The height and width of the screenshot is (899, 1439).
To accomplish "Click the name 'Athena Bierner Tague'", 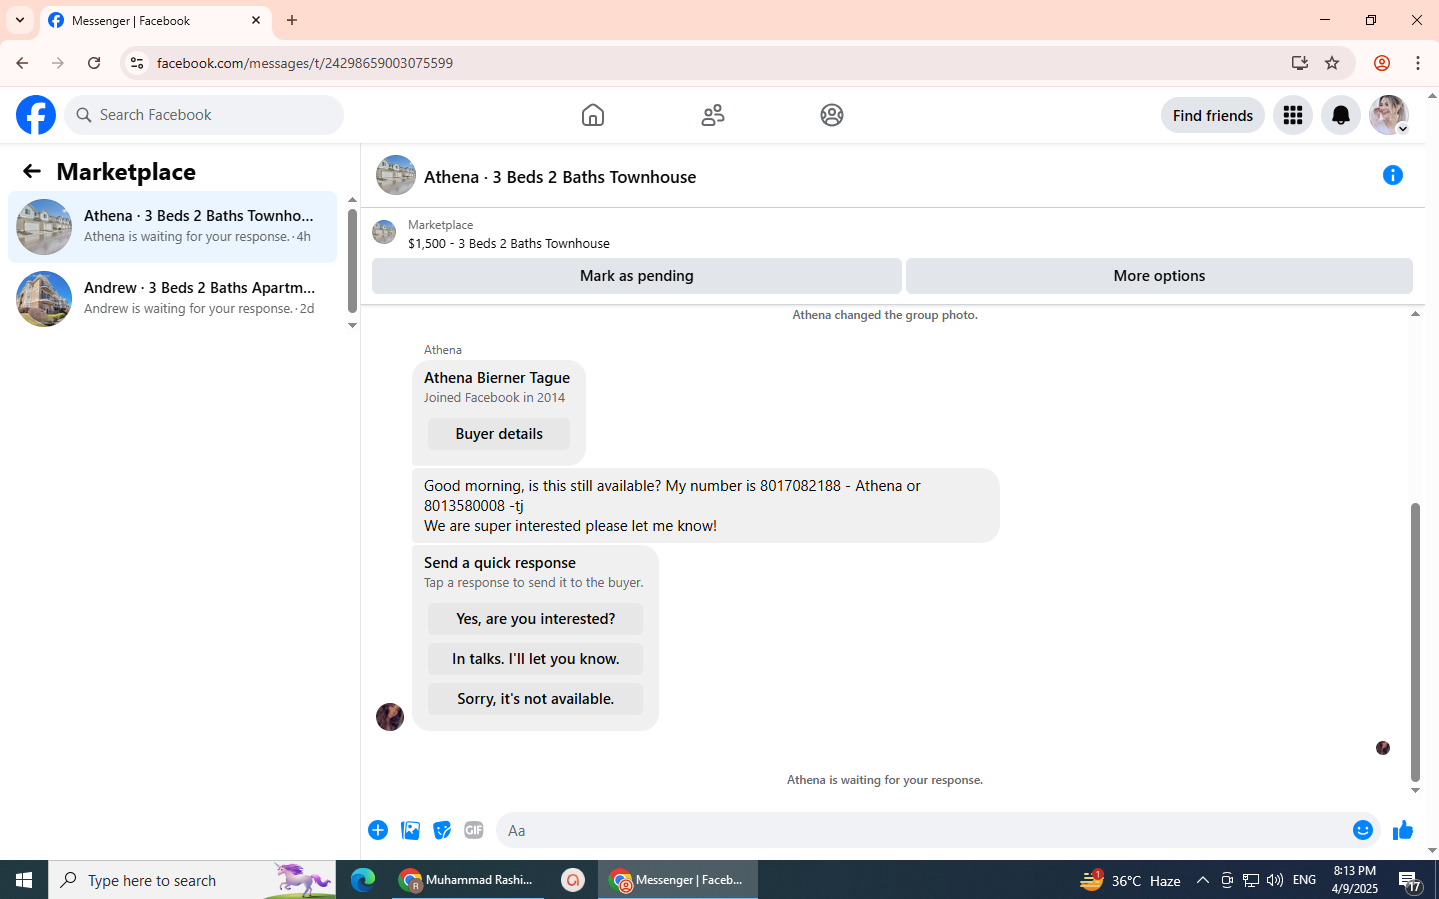I will [x=497, y=378].
